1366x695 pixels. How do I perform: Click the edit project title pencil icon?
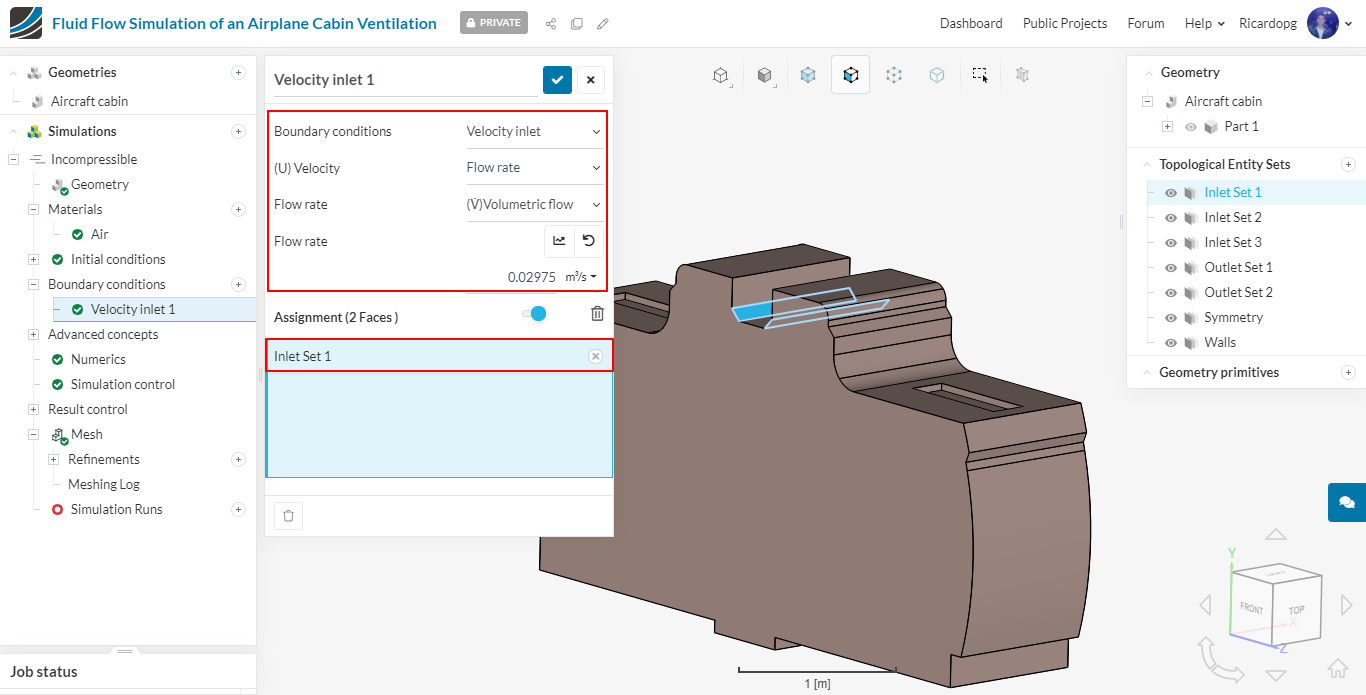[x=603, y=23]
